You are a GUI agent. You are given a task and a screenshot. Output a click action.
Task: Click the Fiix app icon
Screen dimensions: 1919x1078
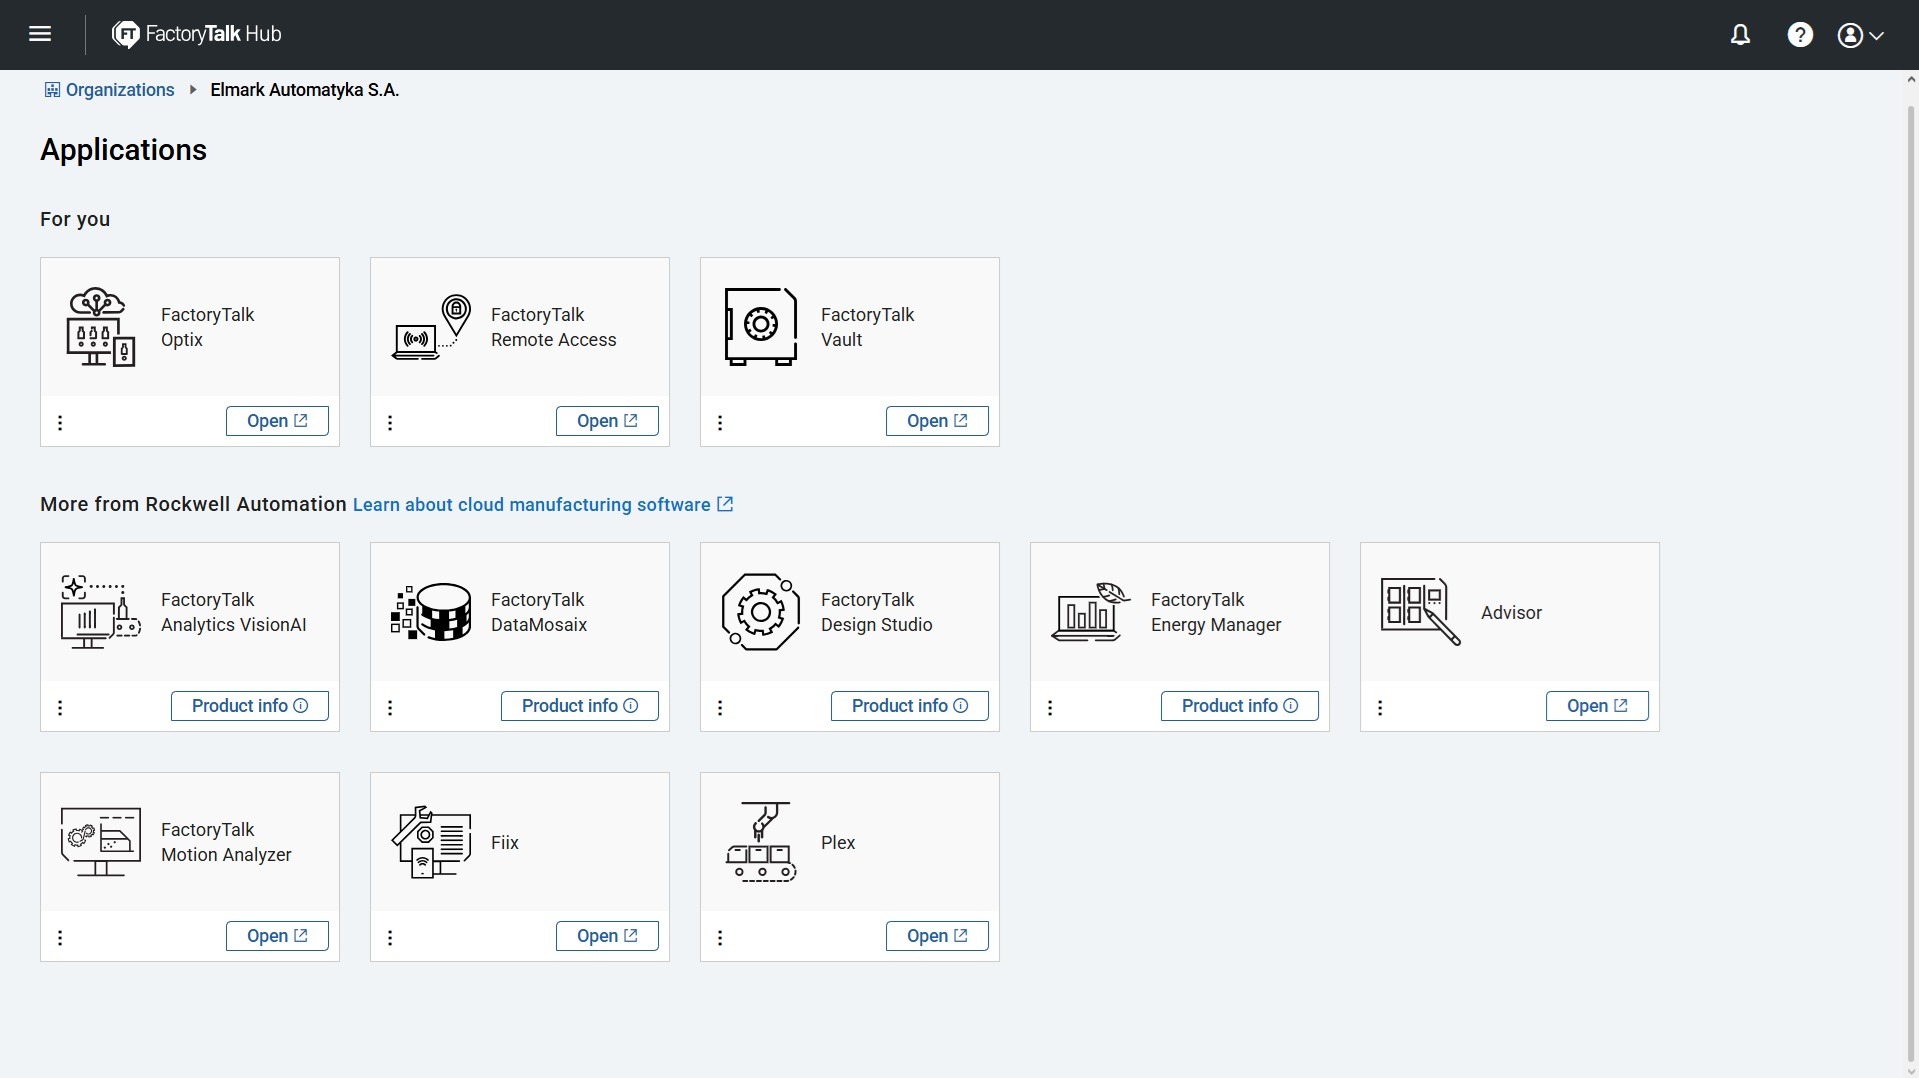[x=431, y=842]
